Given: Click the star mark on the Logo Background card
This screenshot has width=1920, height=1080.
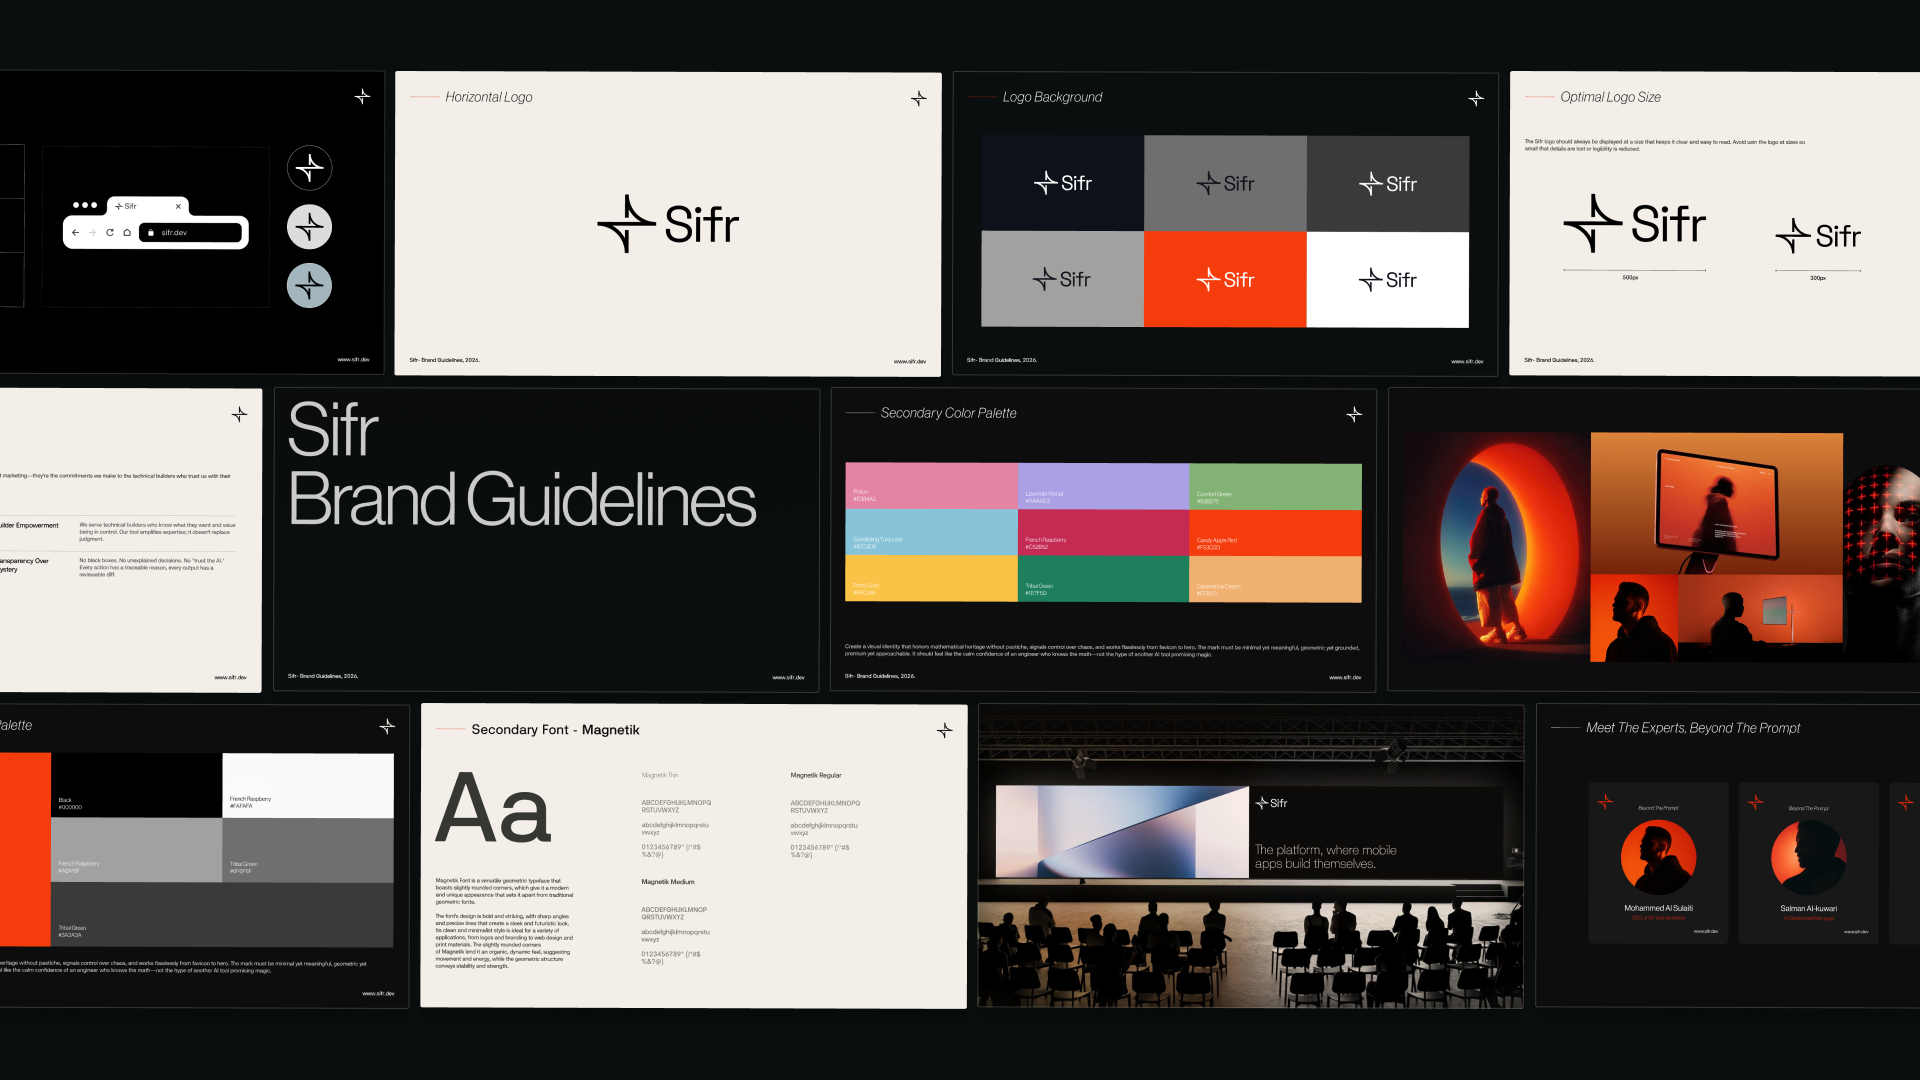Looking at the screenshot, I should [x=1476, y=98].
